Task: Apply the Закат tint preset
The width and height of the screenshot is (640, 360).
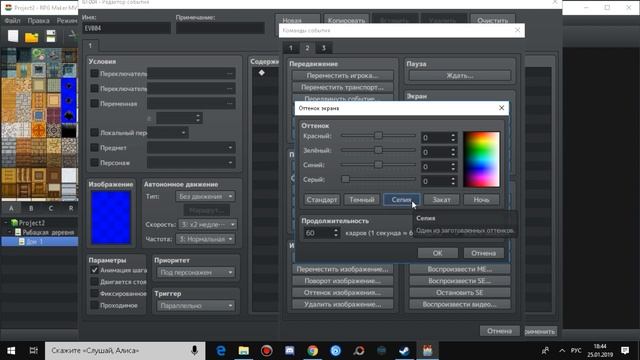Action: (441, 200)
